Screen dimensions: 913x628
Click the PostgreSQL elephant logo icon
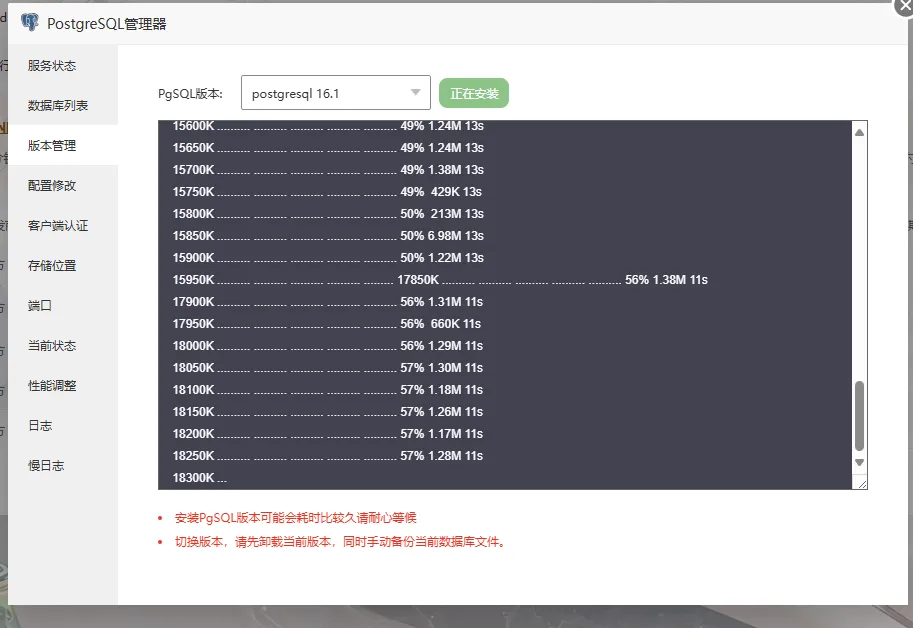[x=30, y=23]
